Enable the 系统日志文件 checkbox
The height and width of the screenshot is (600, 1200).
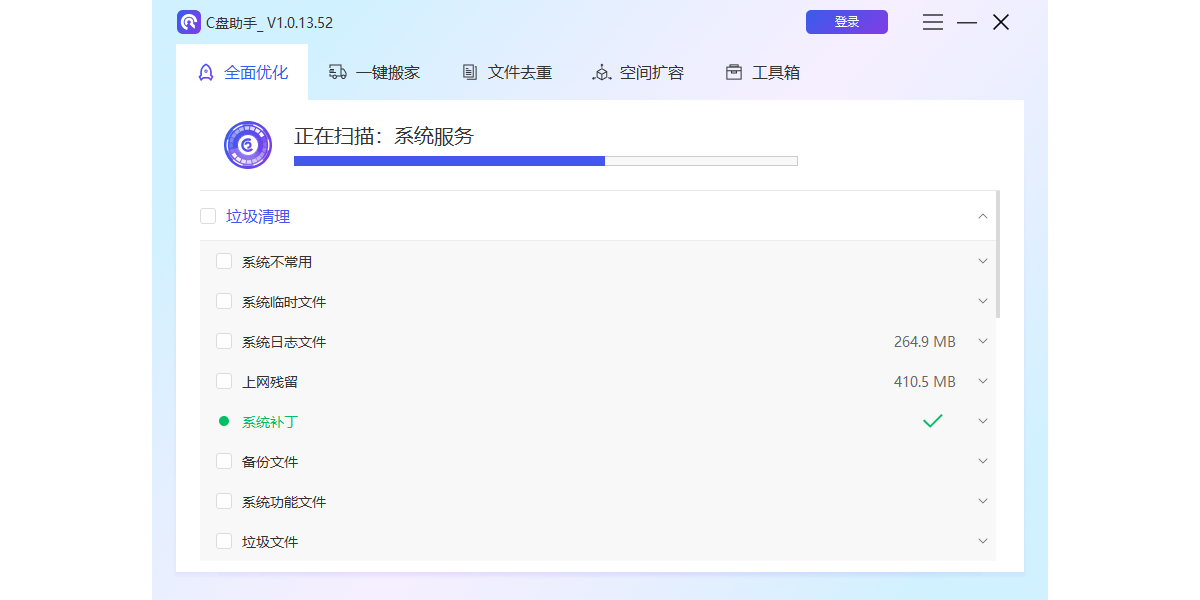coord(224,341)
